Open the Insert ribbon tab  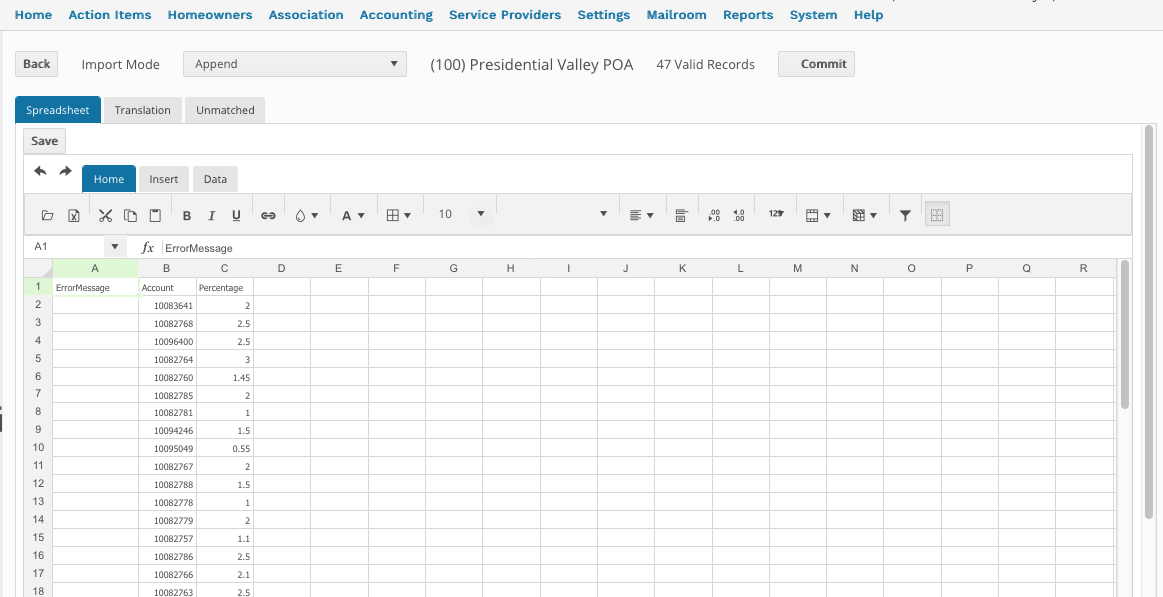[164, 179]
